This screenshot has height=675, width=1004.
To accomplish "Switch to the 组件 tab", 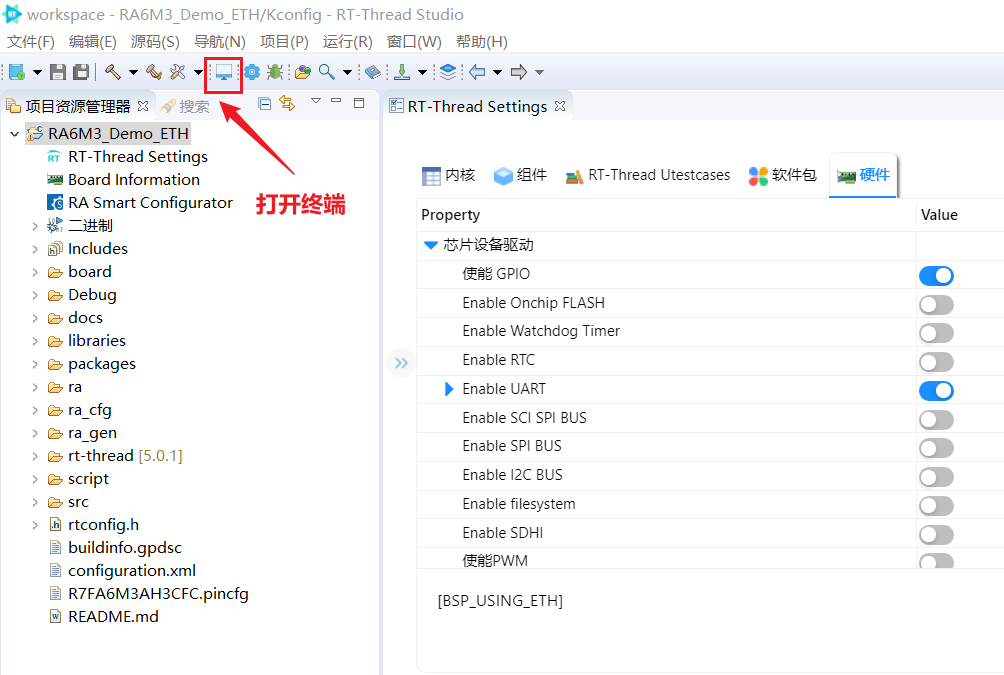I will (520, 175).
